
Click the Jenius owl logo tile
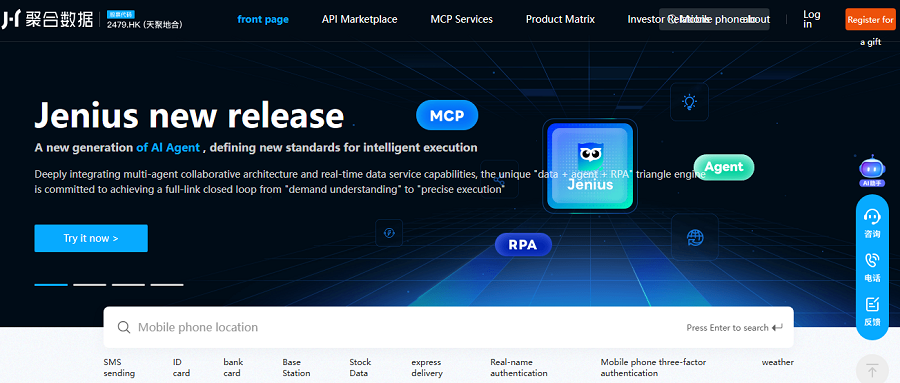590,166
